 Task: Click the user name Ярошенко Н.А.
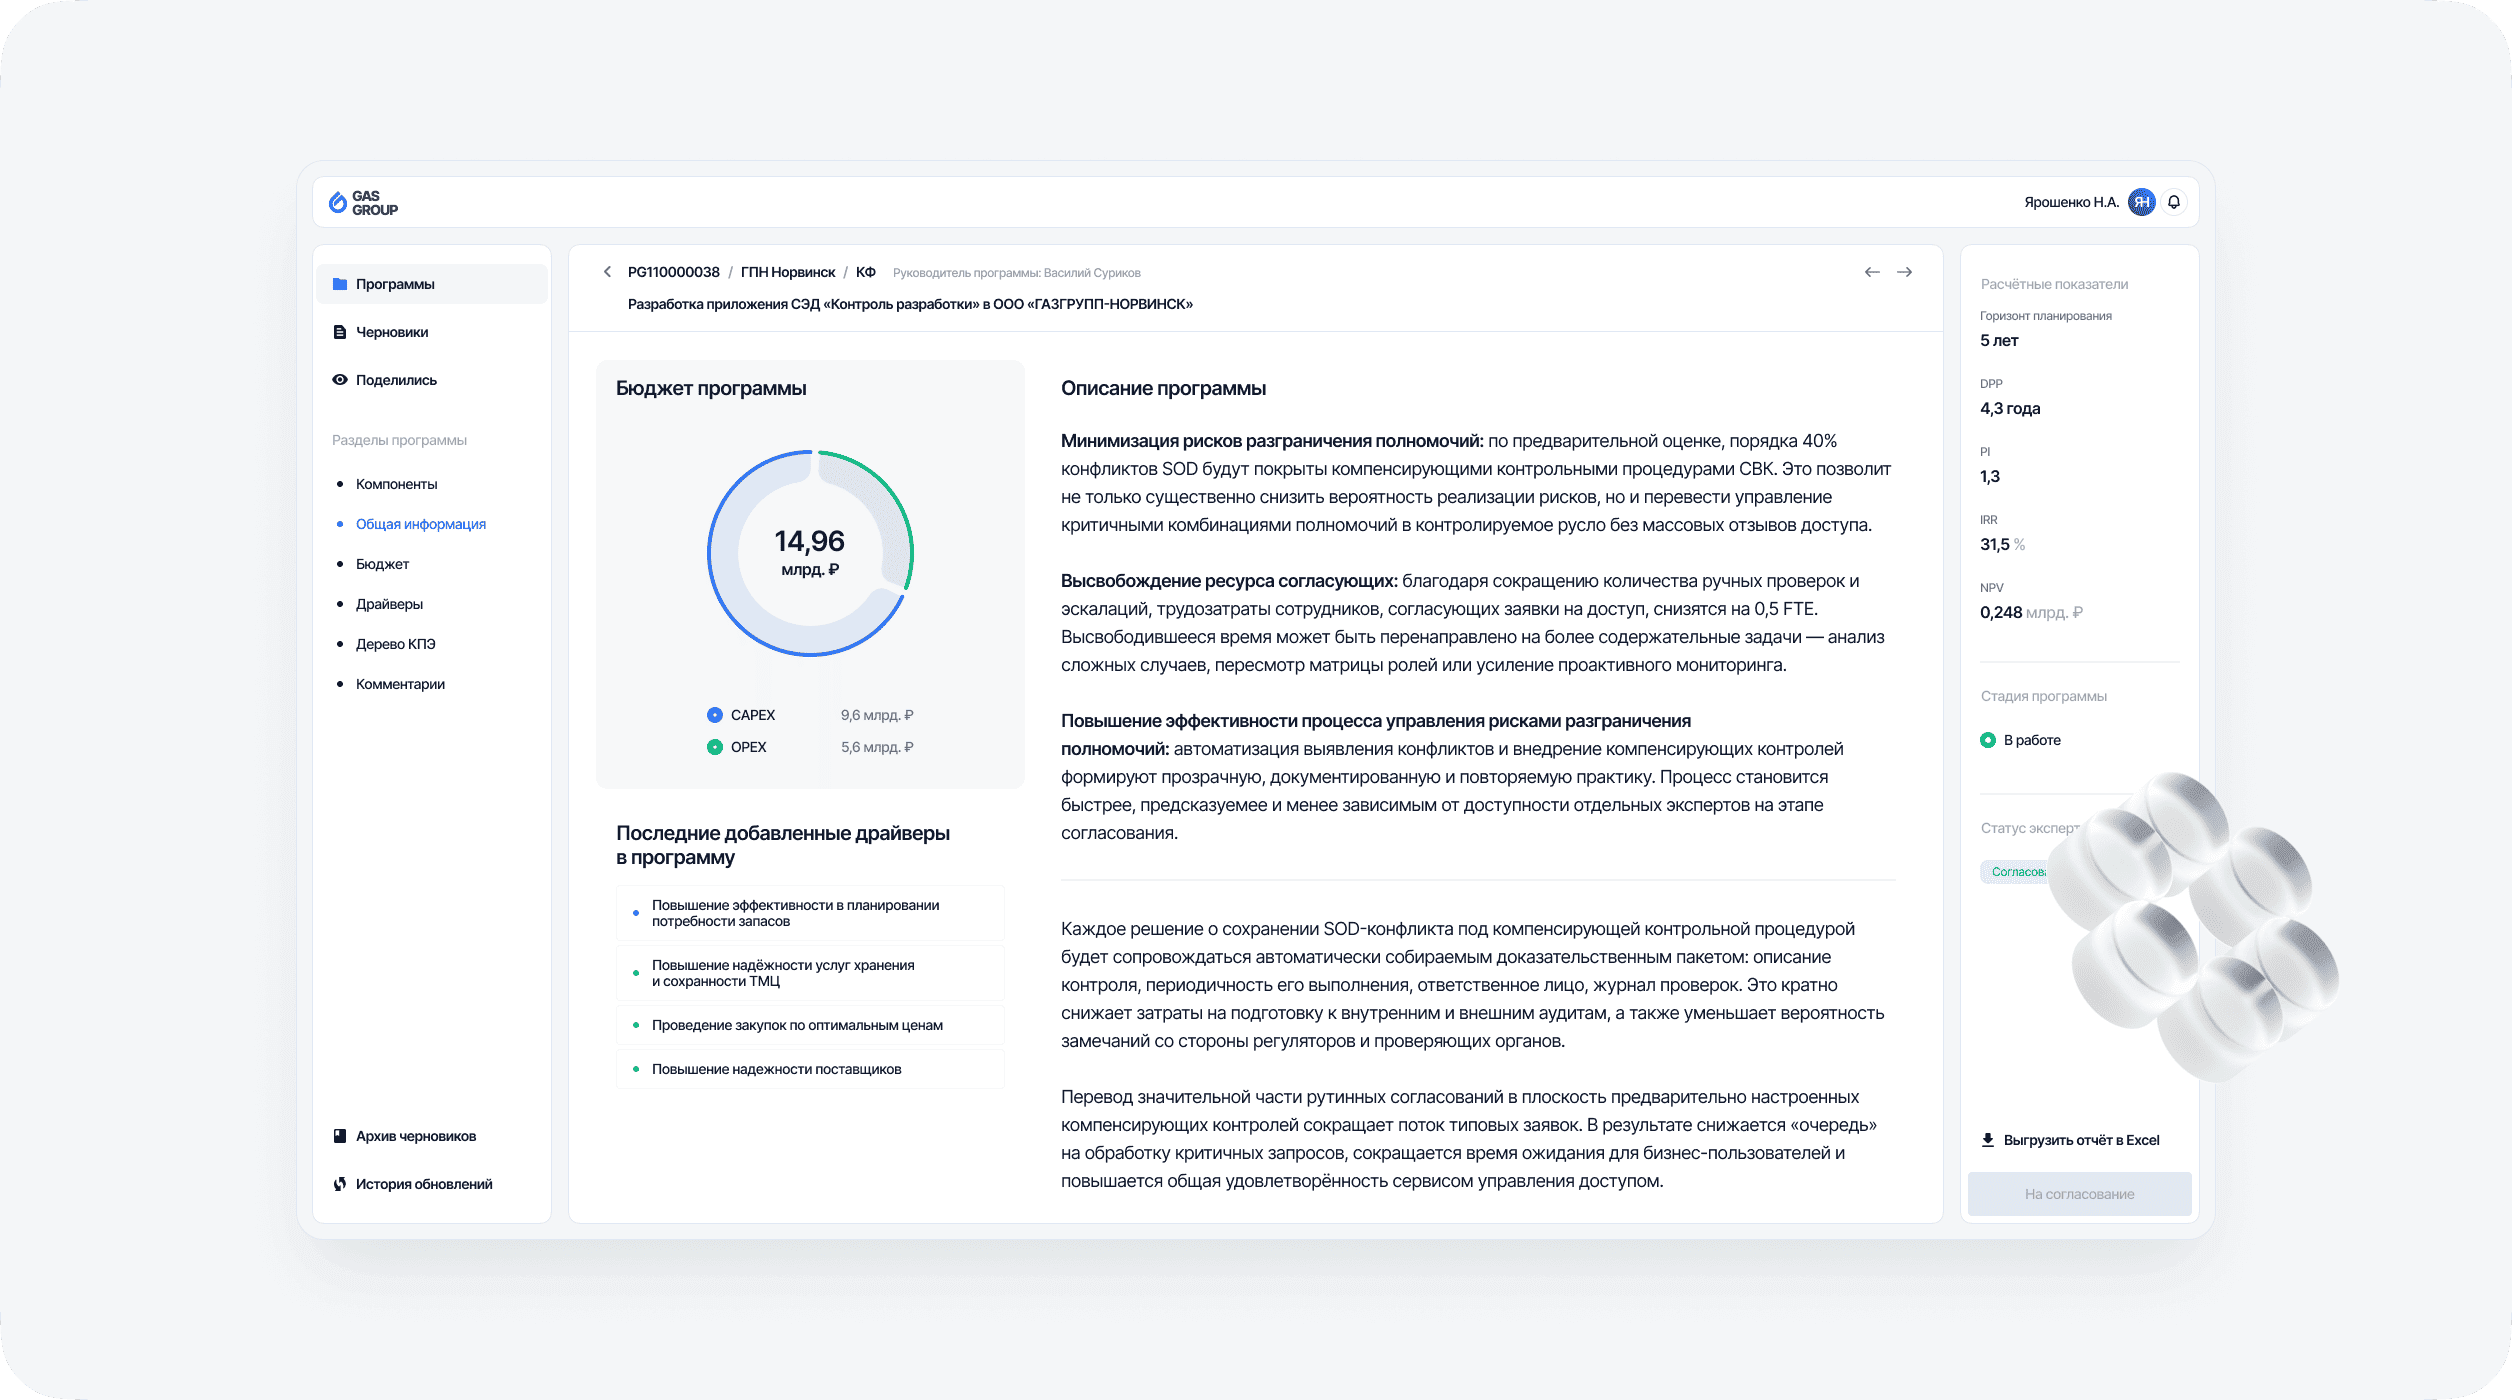(x=2071, y=202)
